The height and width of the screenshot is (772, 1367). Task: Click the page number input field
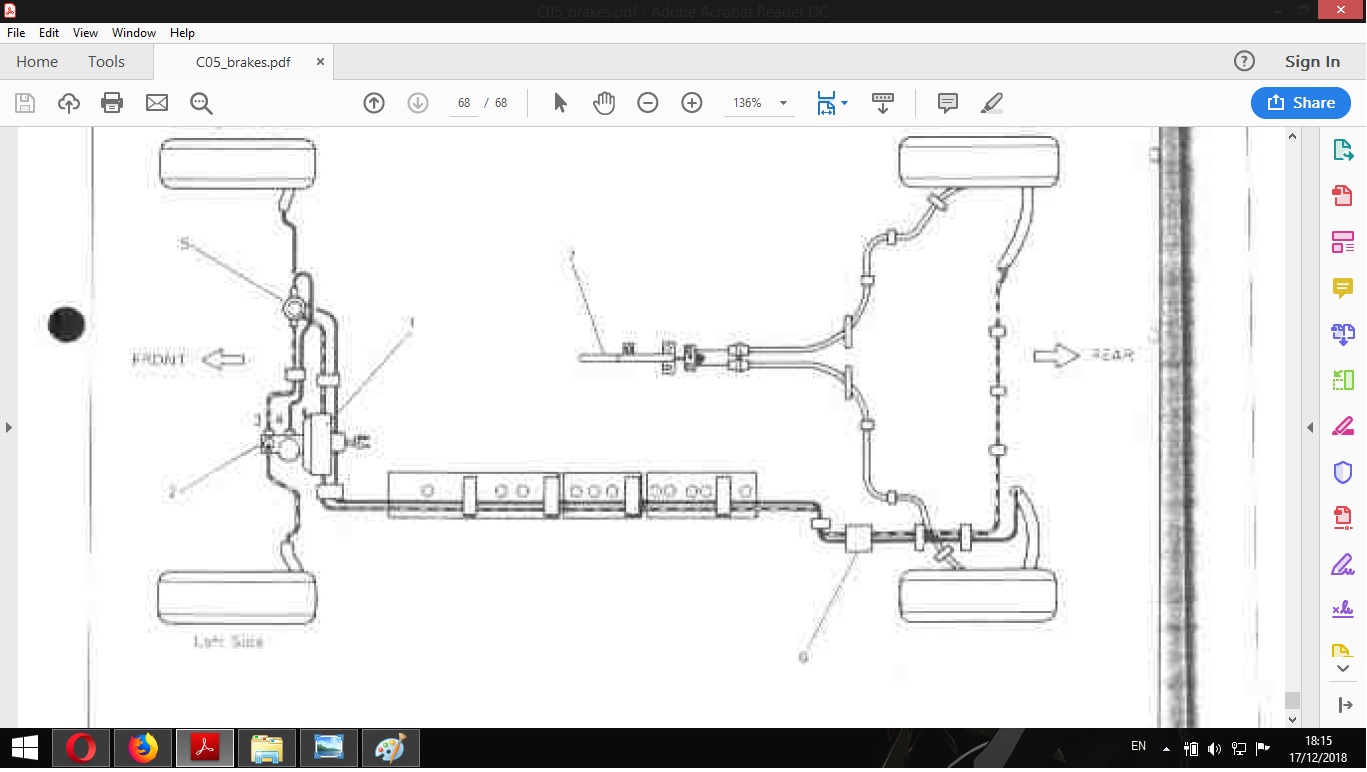point(464,103)
